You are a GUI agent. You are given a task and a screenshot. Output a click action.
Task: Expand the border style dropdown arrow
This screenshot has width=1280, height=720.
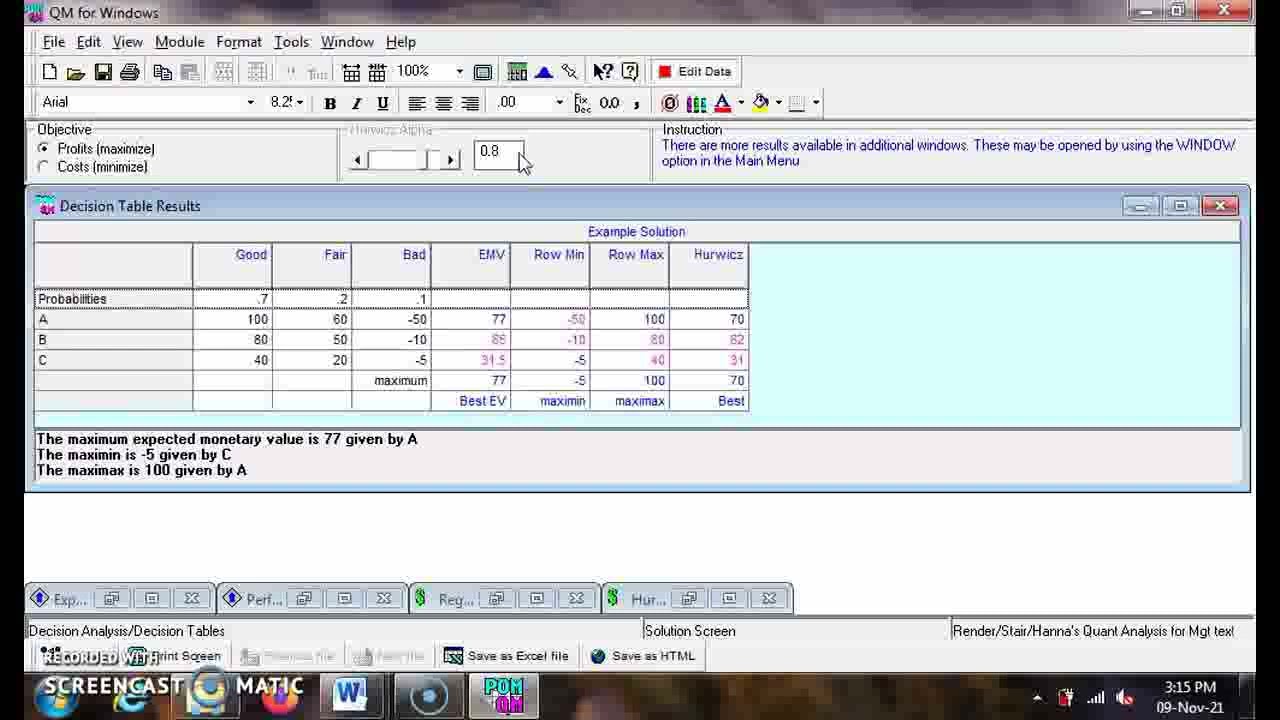click(x=816, y=103)
